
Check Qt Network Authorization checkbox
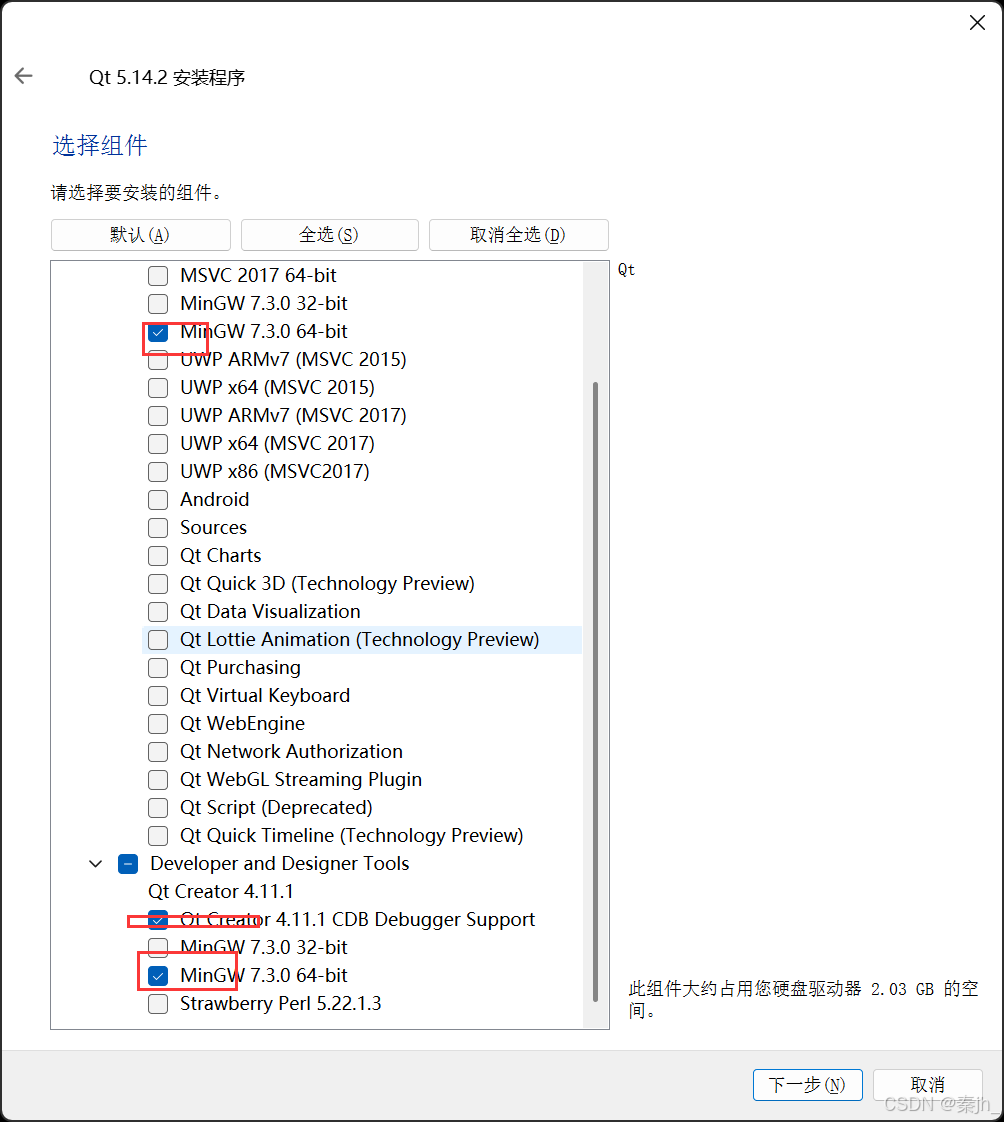157,752
